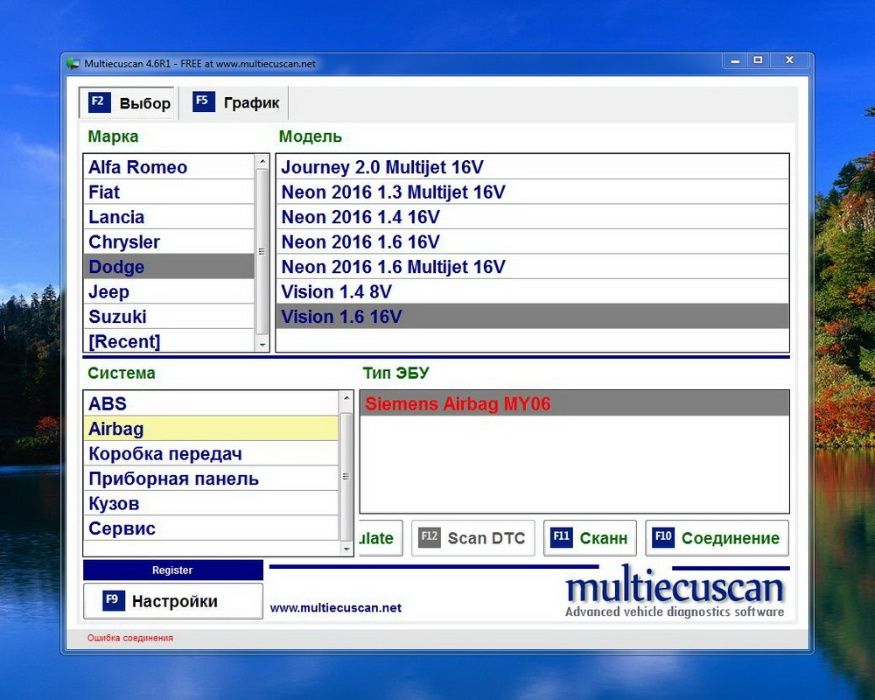Screen dimensions: 875x700
Task: Choose Airbag in the system list
Action: (x=211, y=429)
